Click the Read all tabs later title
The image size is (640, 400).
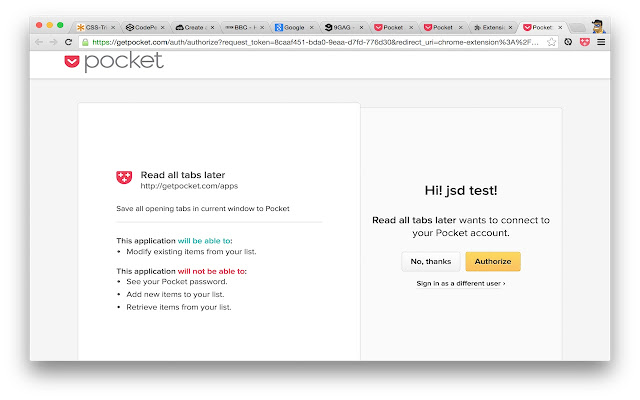click(x=183, y=175)
